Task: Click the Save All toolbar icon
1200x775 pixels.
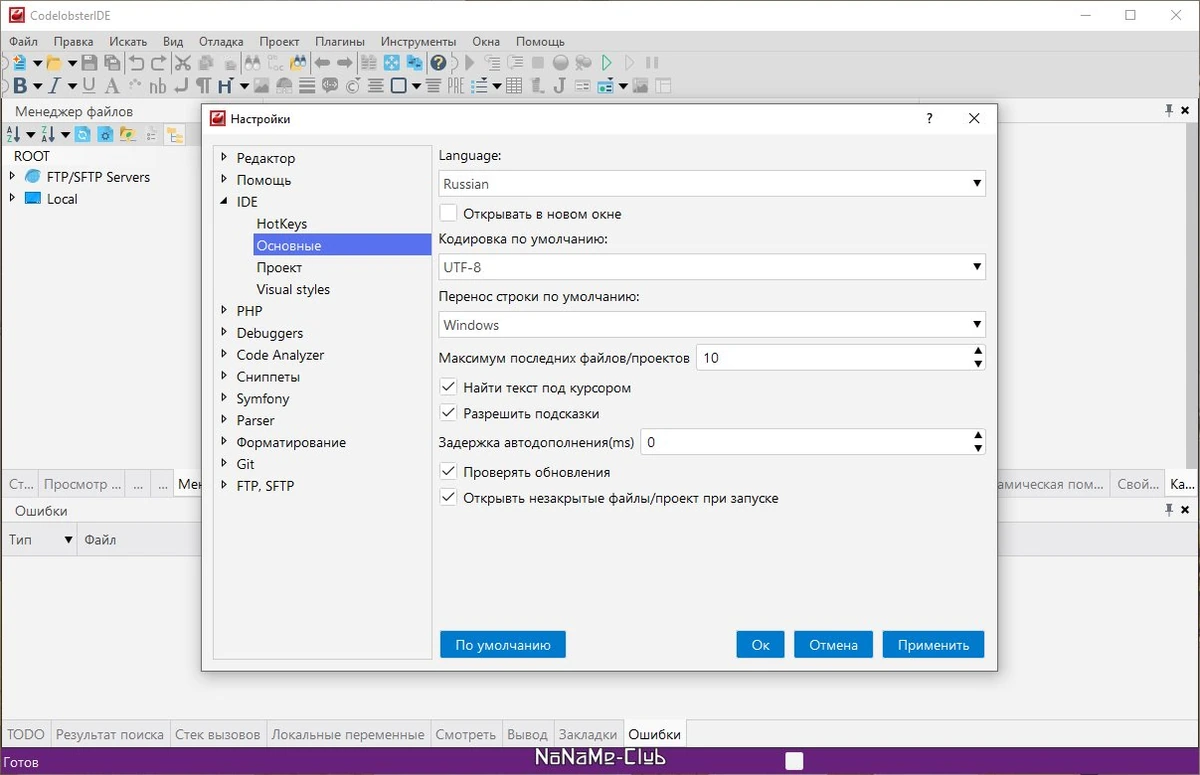Action: (x=112, y=62)
